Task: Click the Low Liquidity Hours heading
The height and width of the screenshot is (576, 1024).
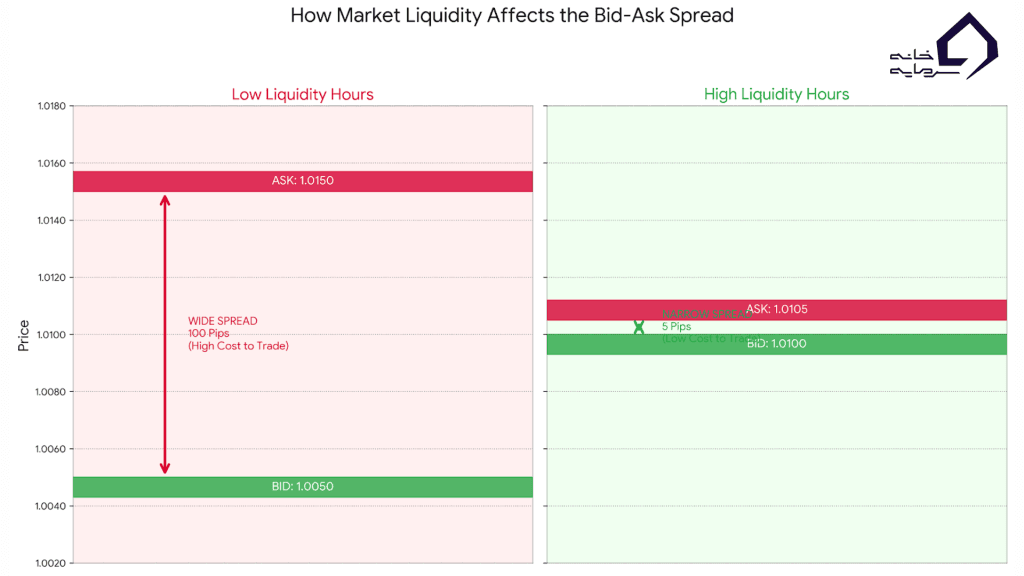Action: coord(302,94)
